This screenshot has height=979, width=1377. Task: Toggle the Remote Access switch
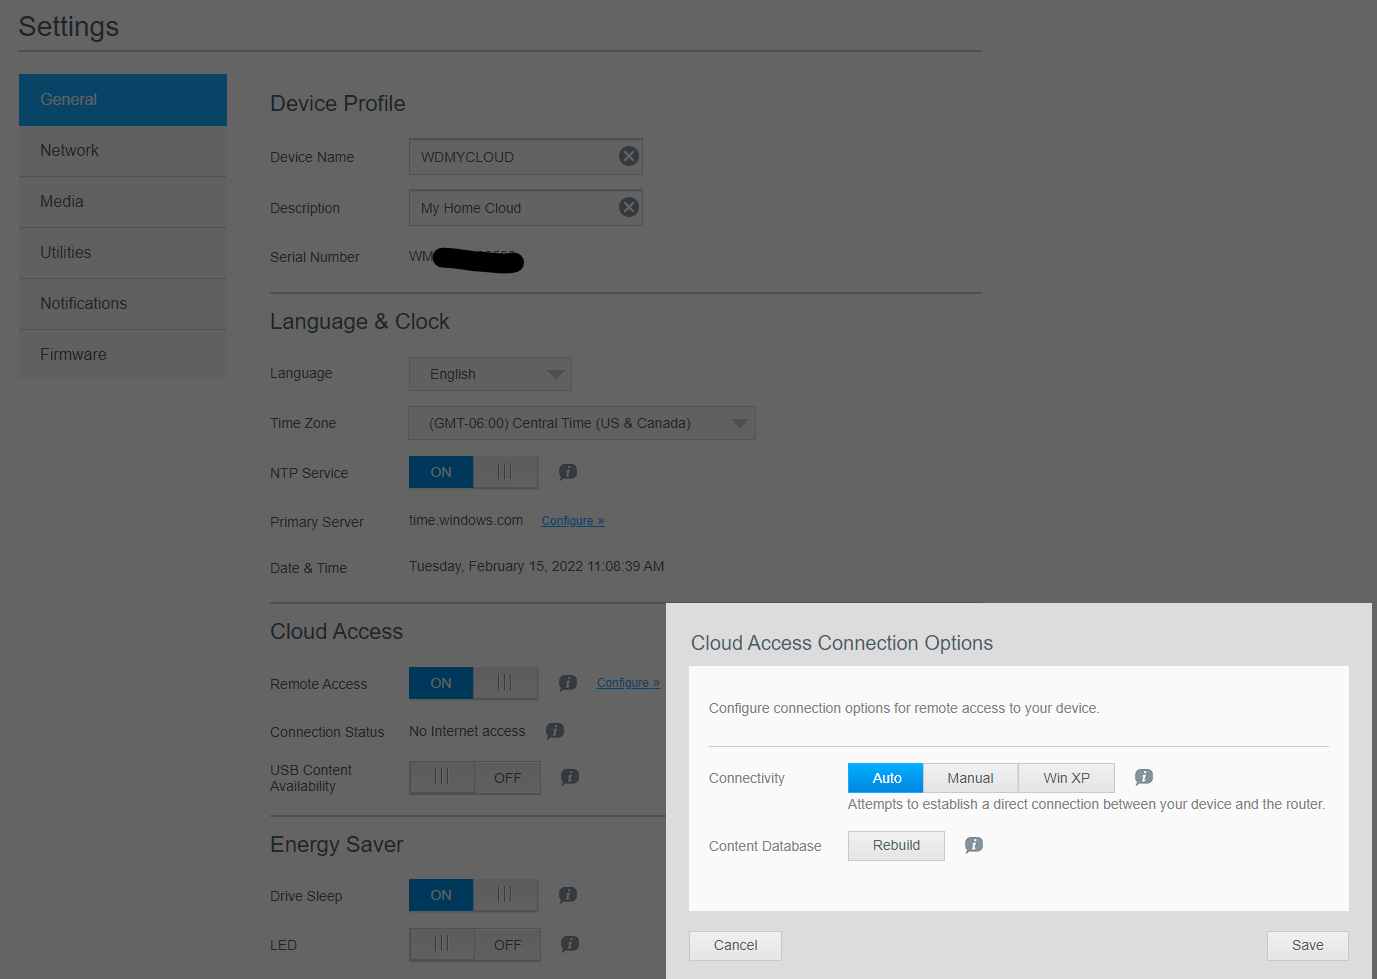coord(474,683)
